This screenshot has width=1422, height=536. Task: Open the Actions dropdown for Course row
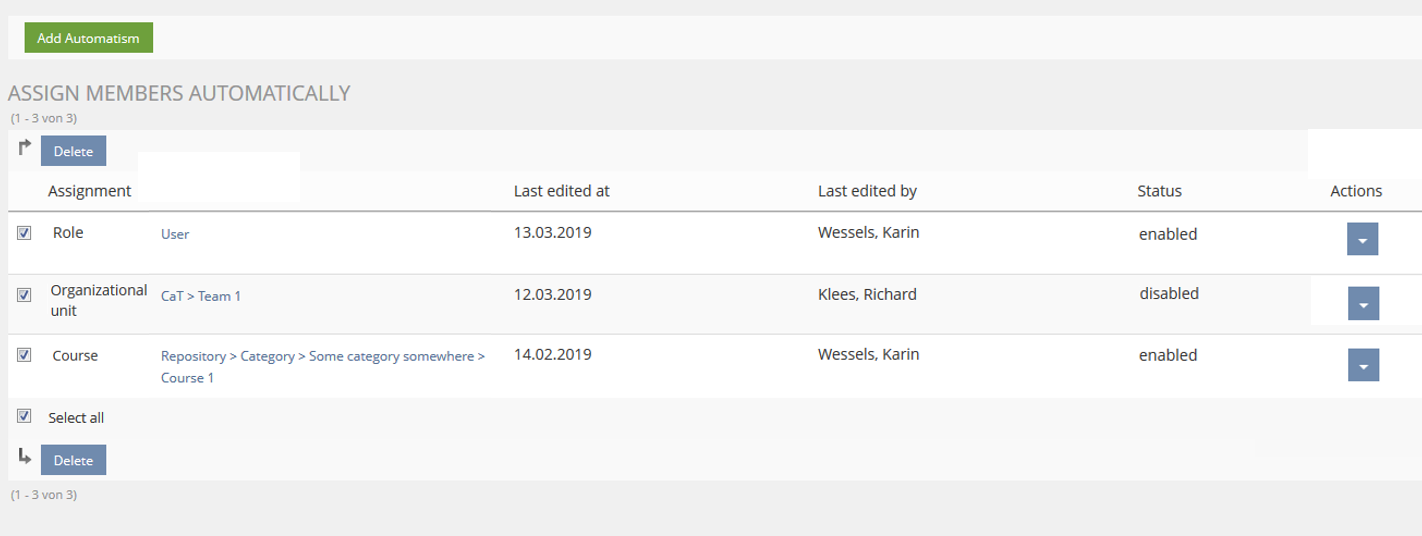[x=1362, y=365]
